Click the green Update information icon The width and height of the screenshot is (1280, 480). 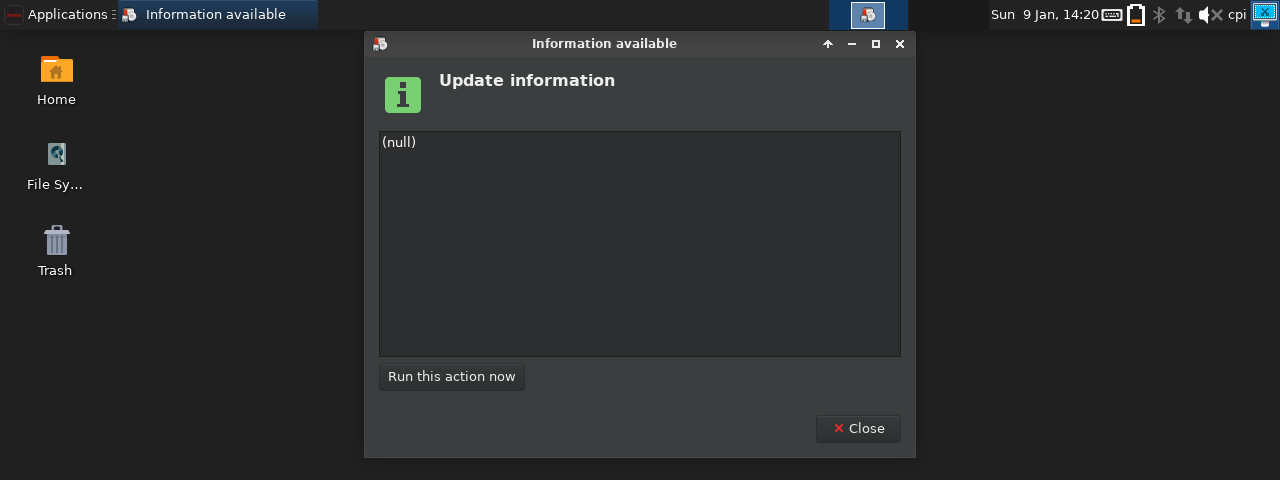coord(403,95)
